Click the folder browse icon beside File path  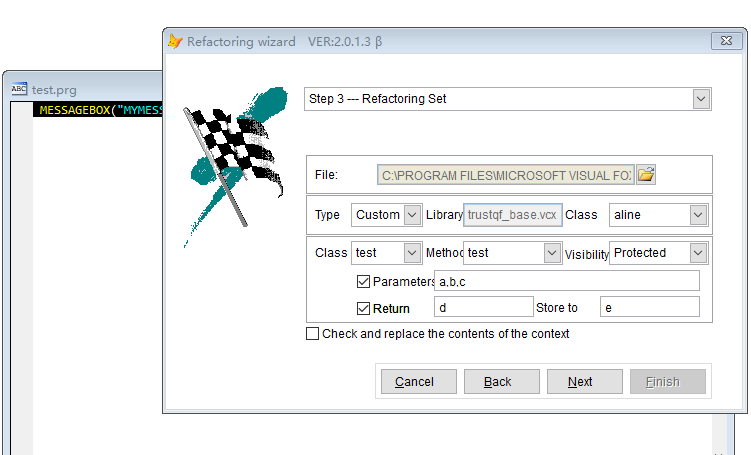coord(646,175)
